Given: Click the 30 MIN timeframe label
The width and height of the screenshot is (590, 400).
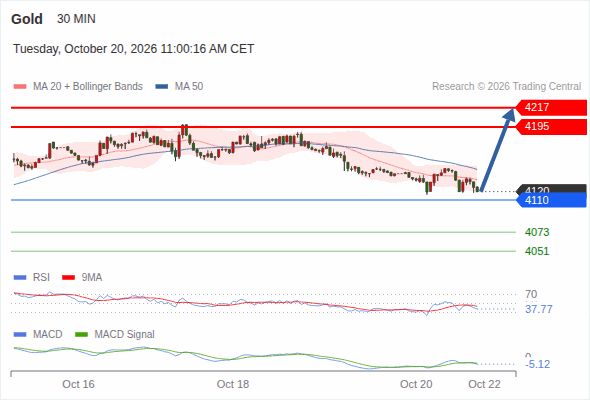Looking at the screenshot, I should pyautogui.click(x=76, y=19).
